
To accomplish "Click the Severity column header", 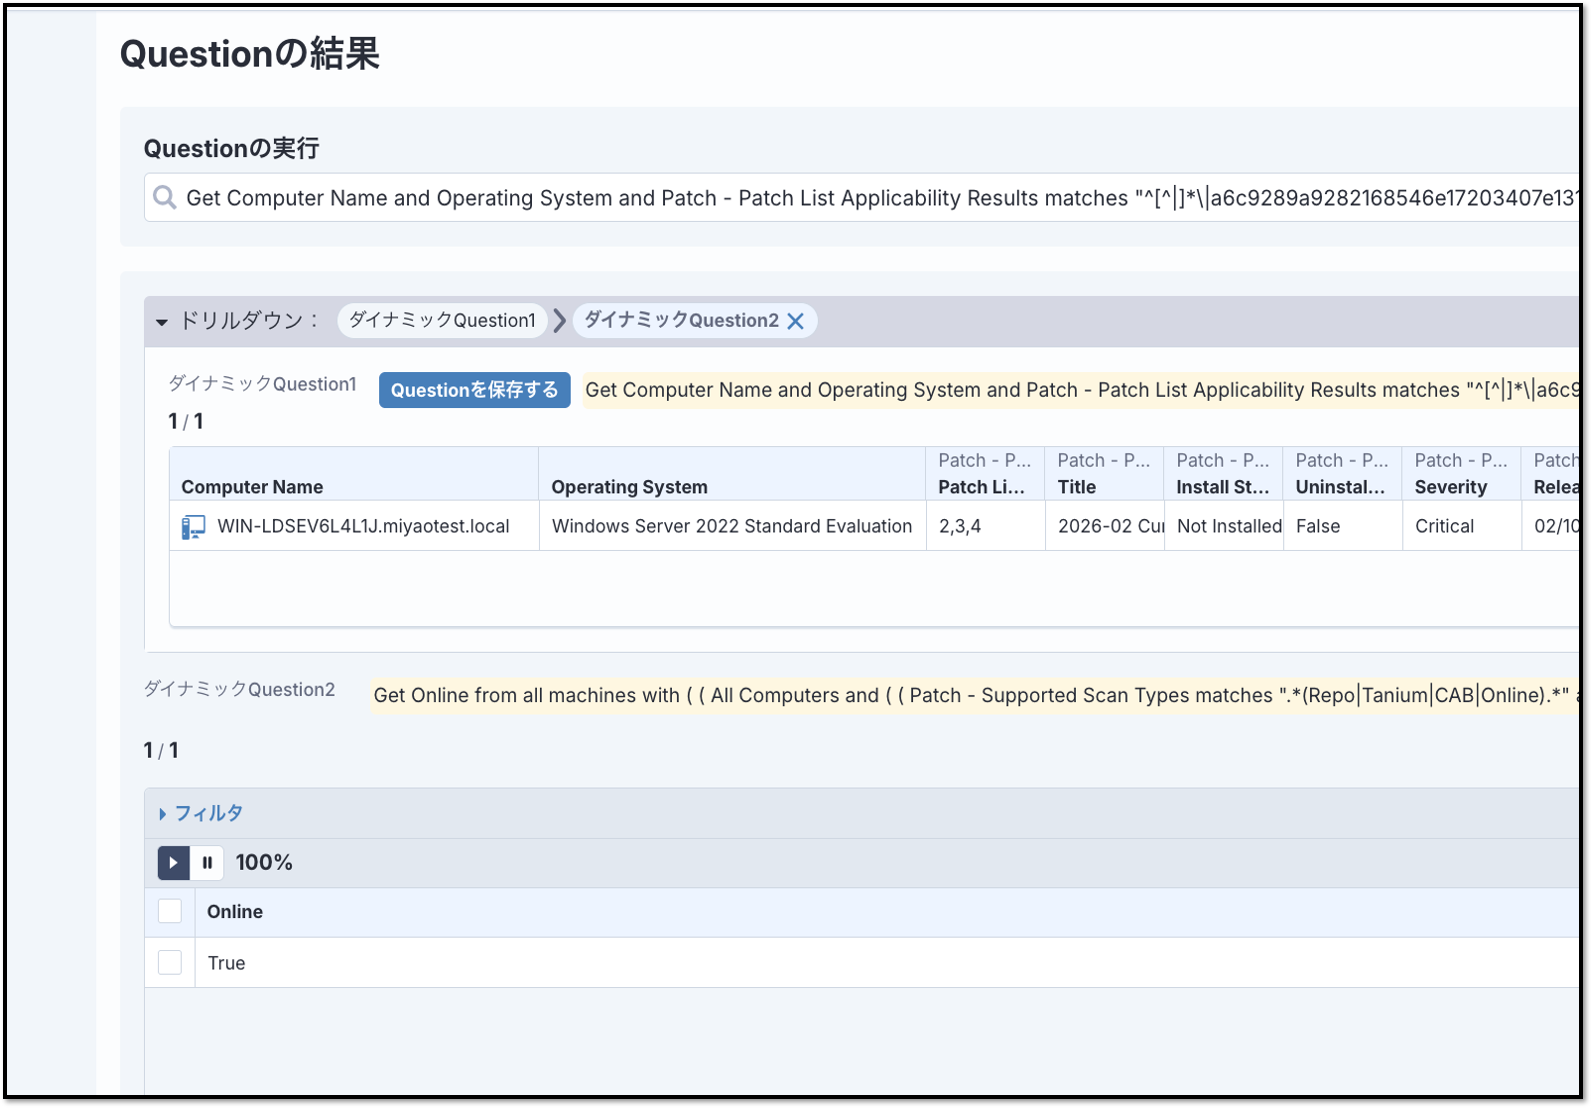I will (x=1450, y=487).
